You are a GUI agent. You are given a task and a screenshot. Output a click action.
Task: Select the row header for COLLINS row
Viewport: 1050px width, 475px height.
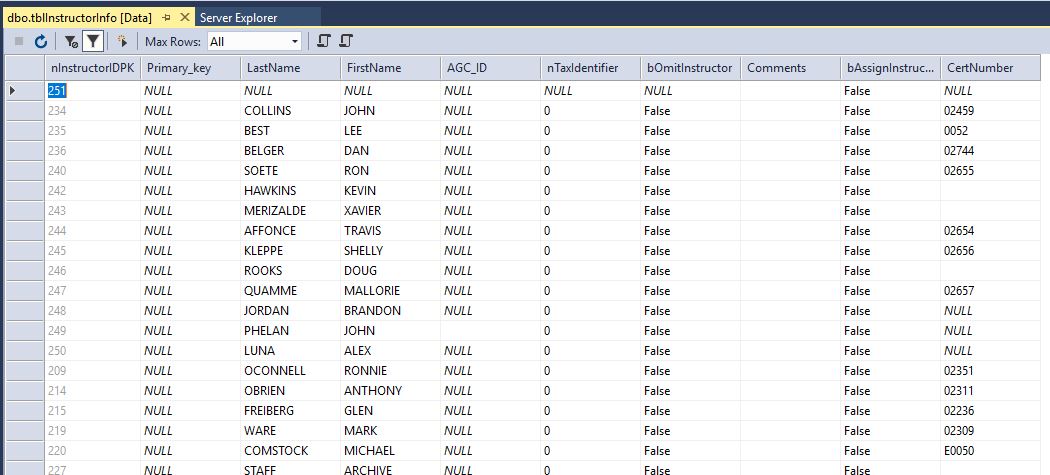24,111
